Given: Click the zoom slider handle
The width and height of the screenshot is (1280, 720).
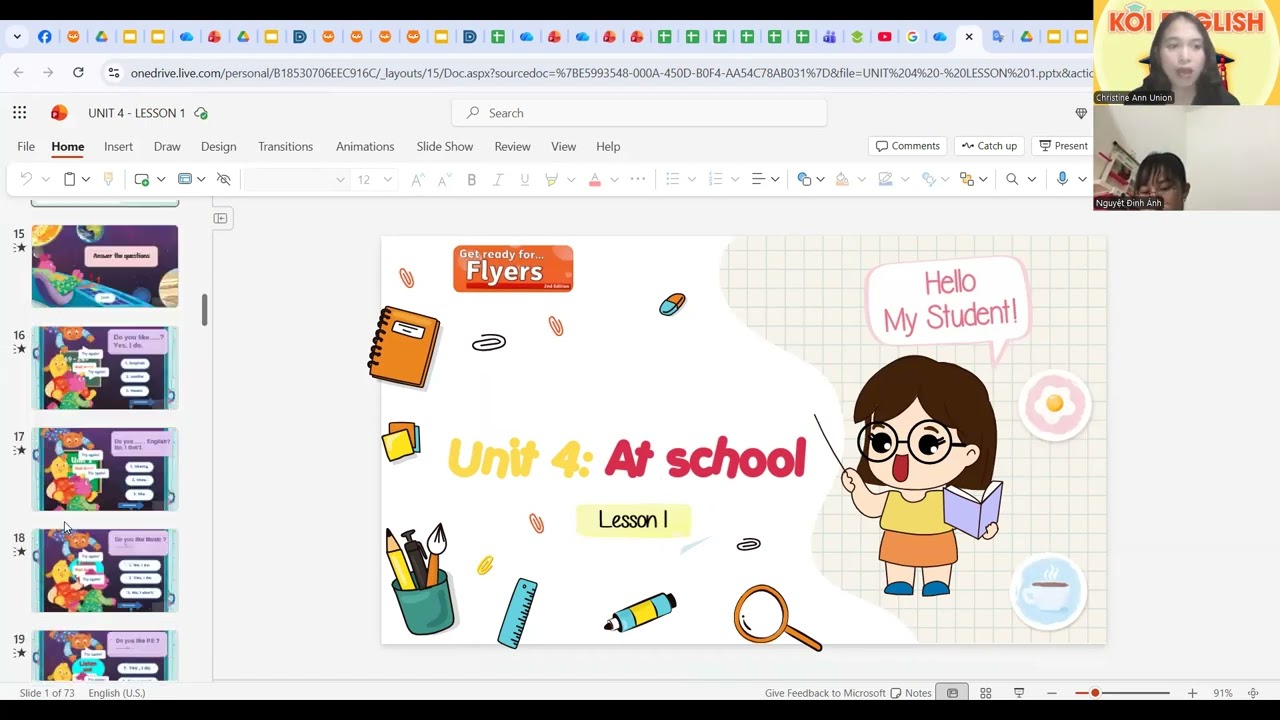Looking at the screenshot, I should [1095, 693].
